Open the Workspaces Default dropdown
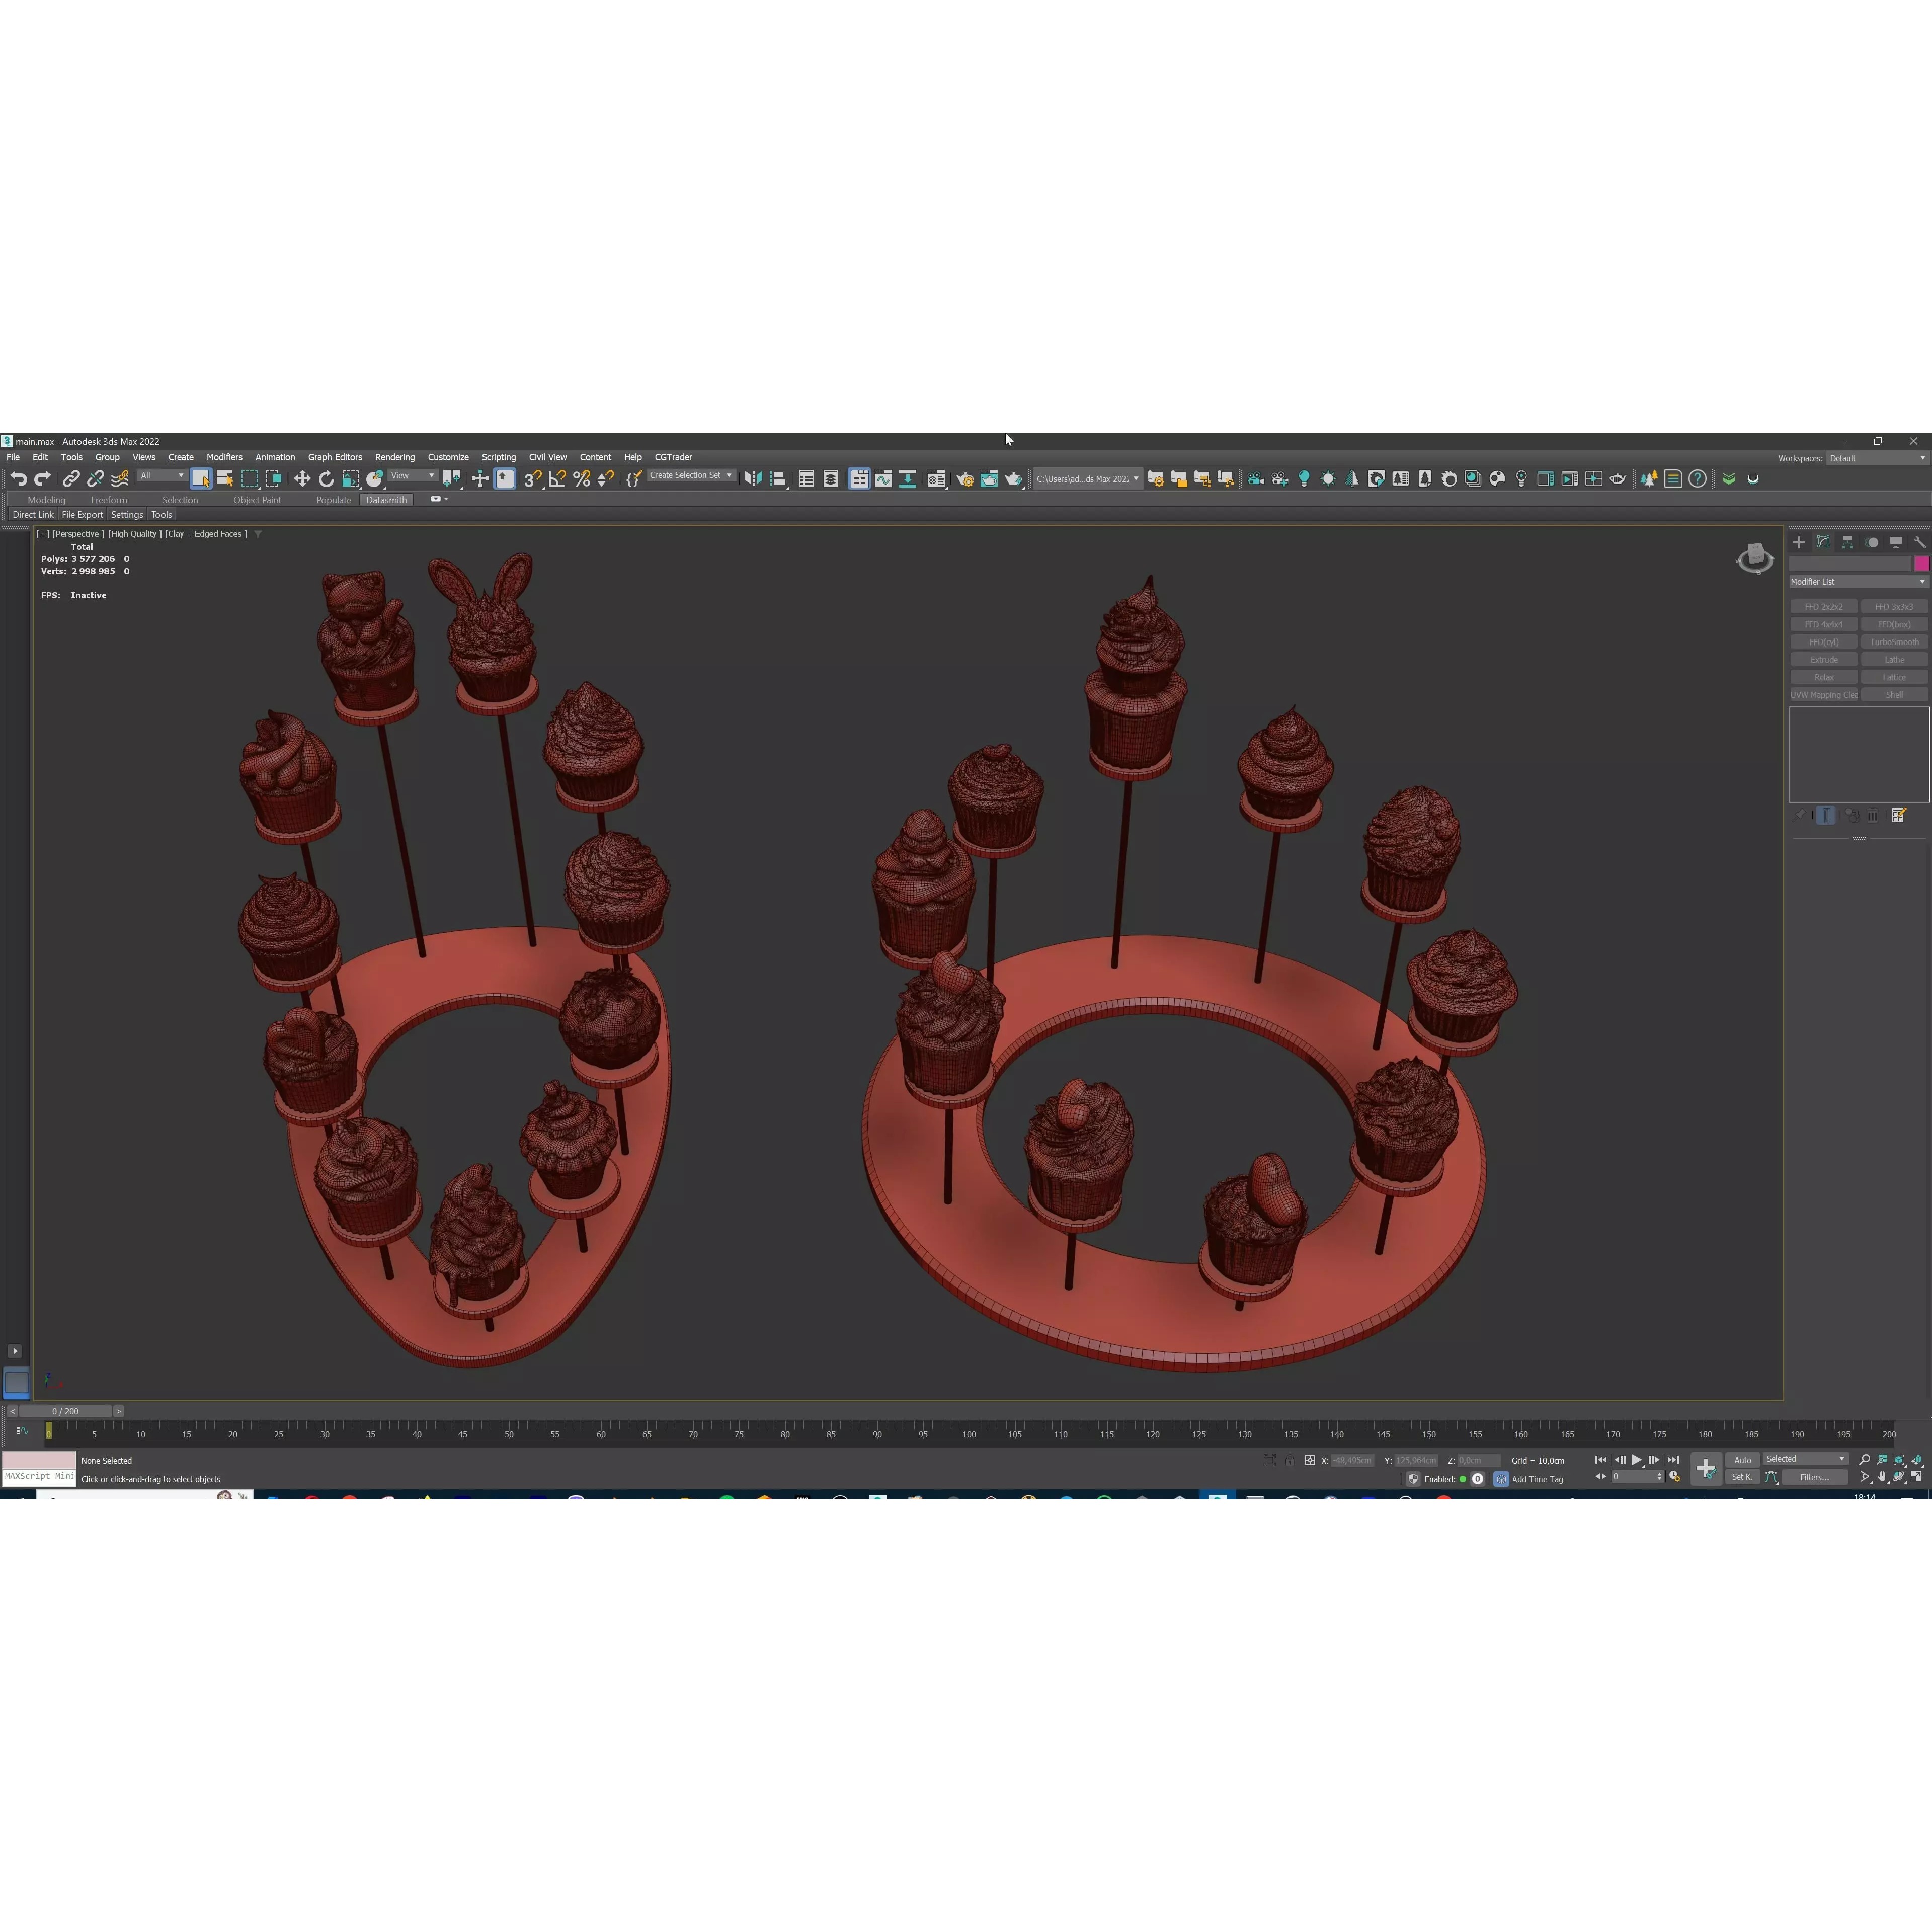Viewport: 1932px width, 1932px height. coord(1877,458)
